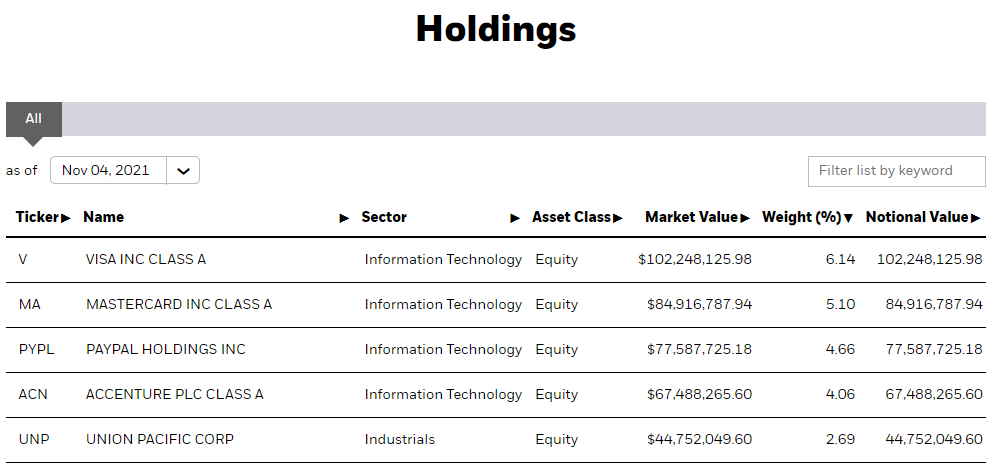Click VISA INC CLASS A name
Screen dimensions: 995x470
(x=146, y=259)
